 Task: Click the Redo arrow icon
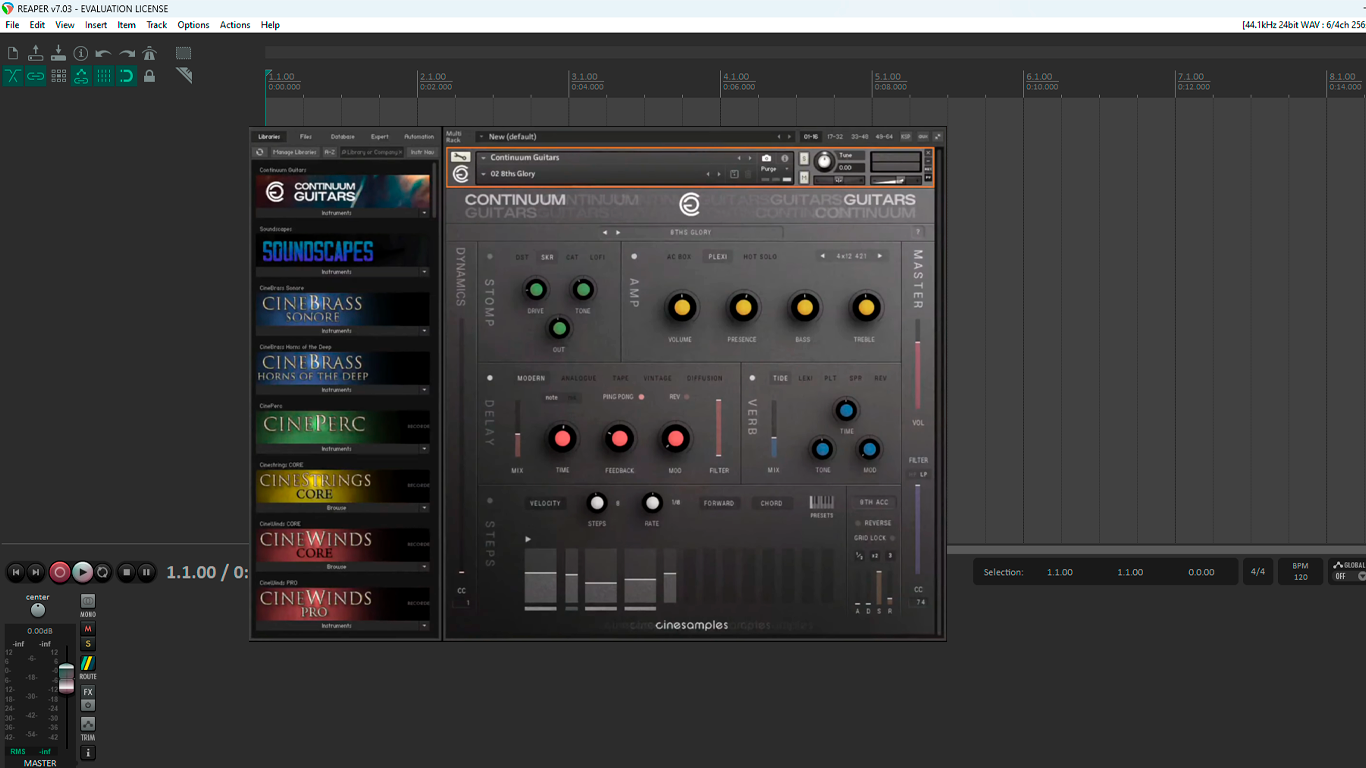click(127, 54)
